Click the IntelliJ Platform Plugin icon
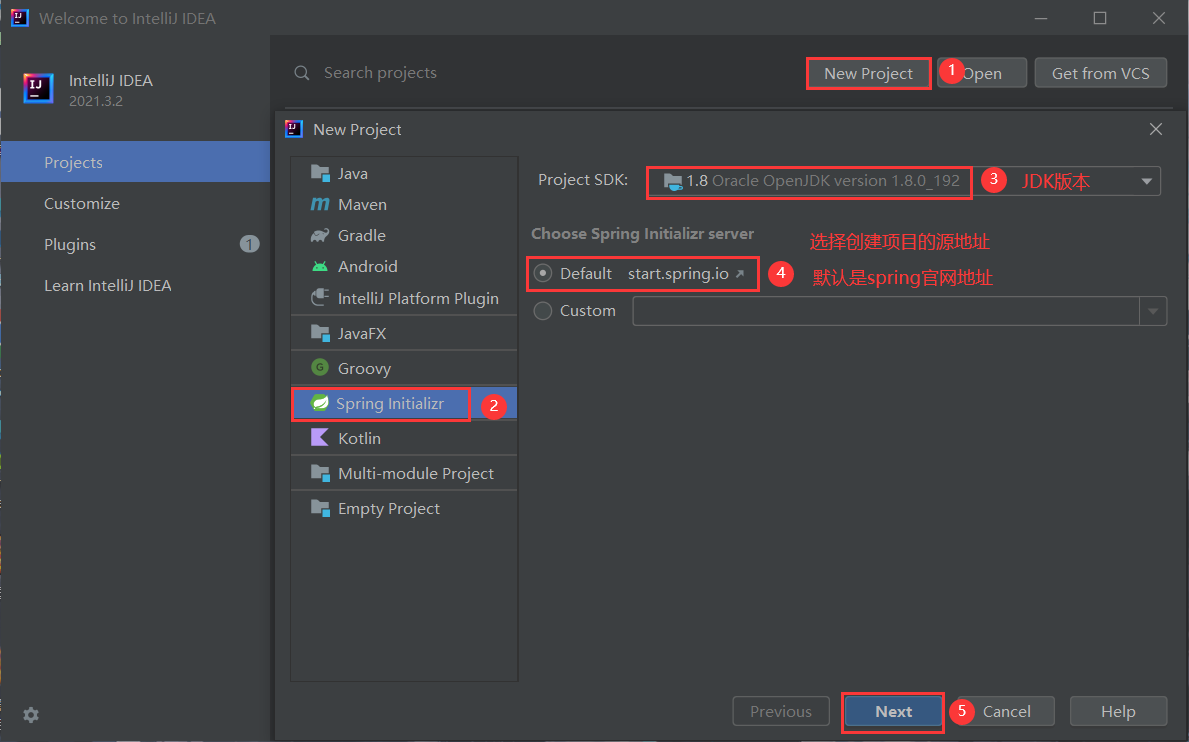The image size is (1189, 742). coord(320,298)
